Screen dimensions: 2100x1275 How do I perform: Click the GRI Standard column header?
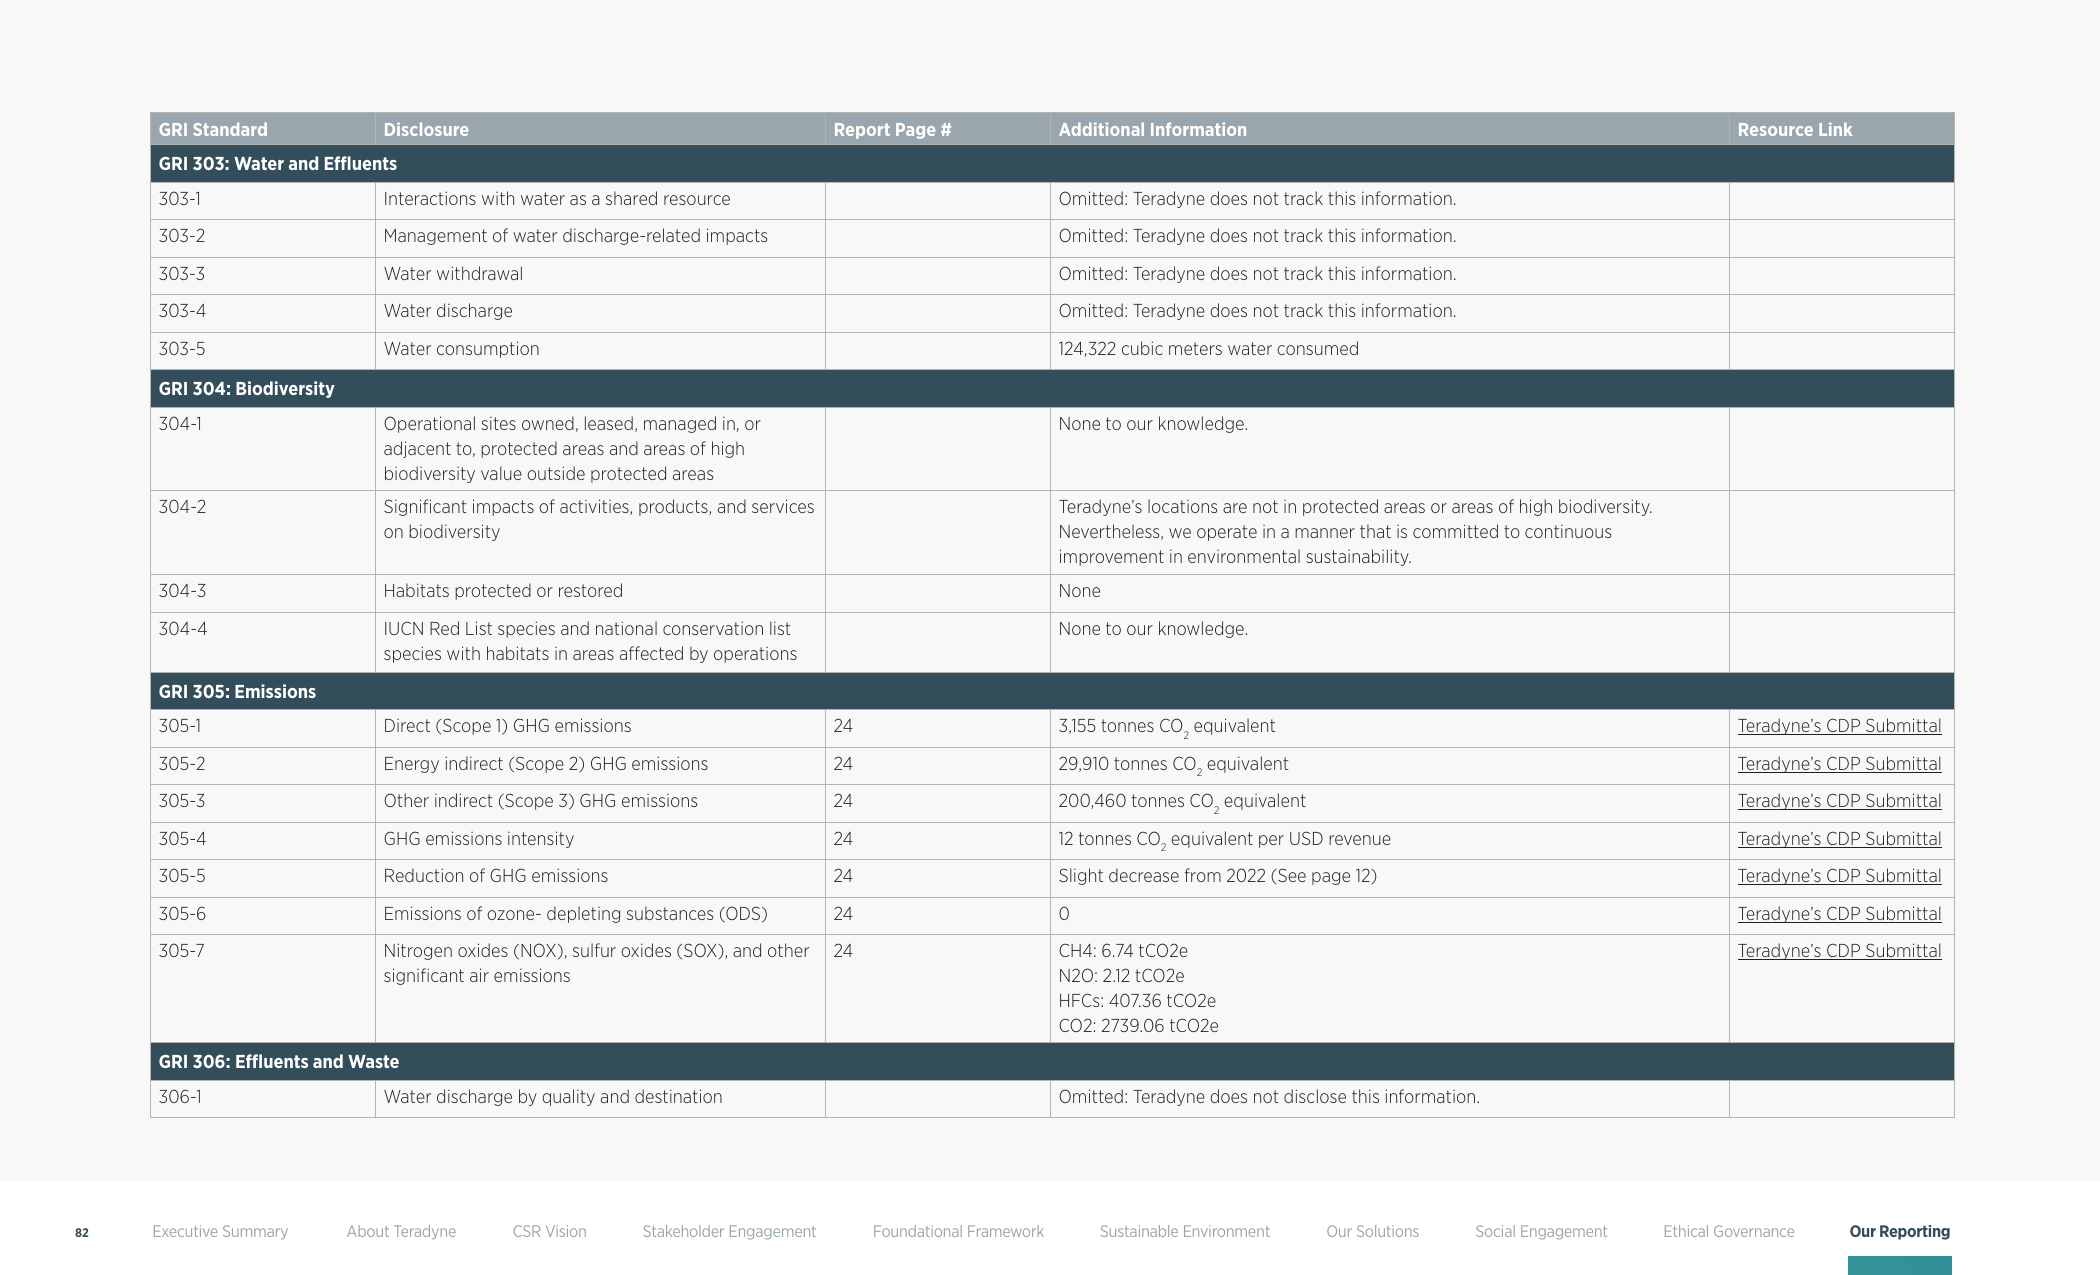pos(263,129)
